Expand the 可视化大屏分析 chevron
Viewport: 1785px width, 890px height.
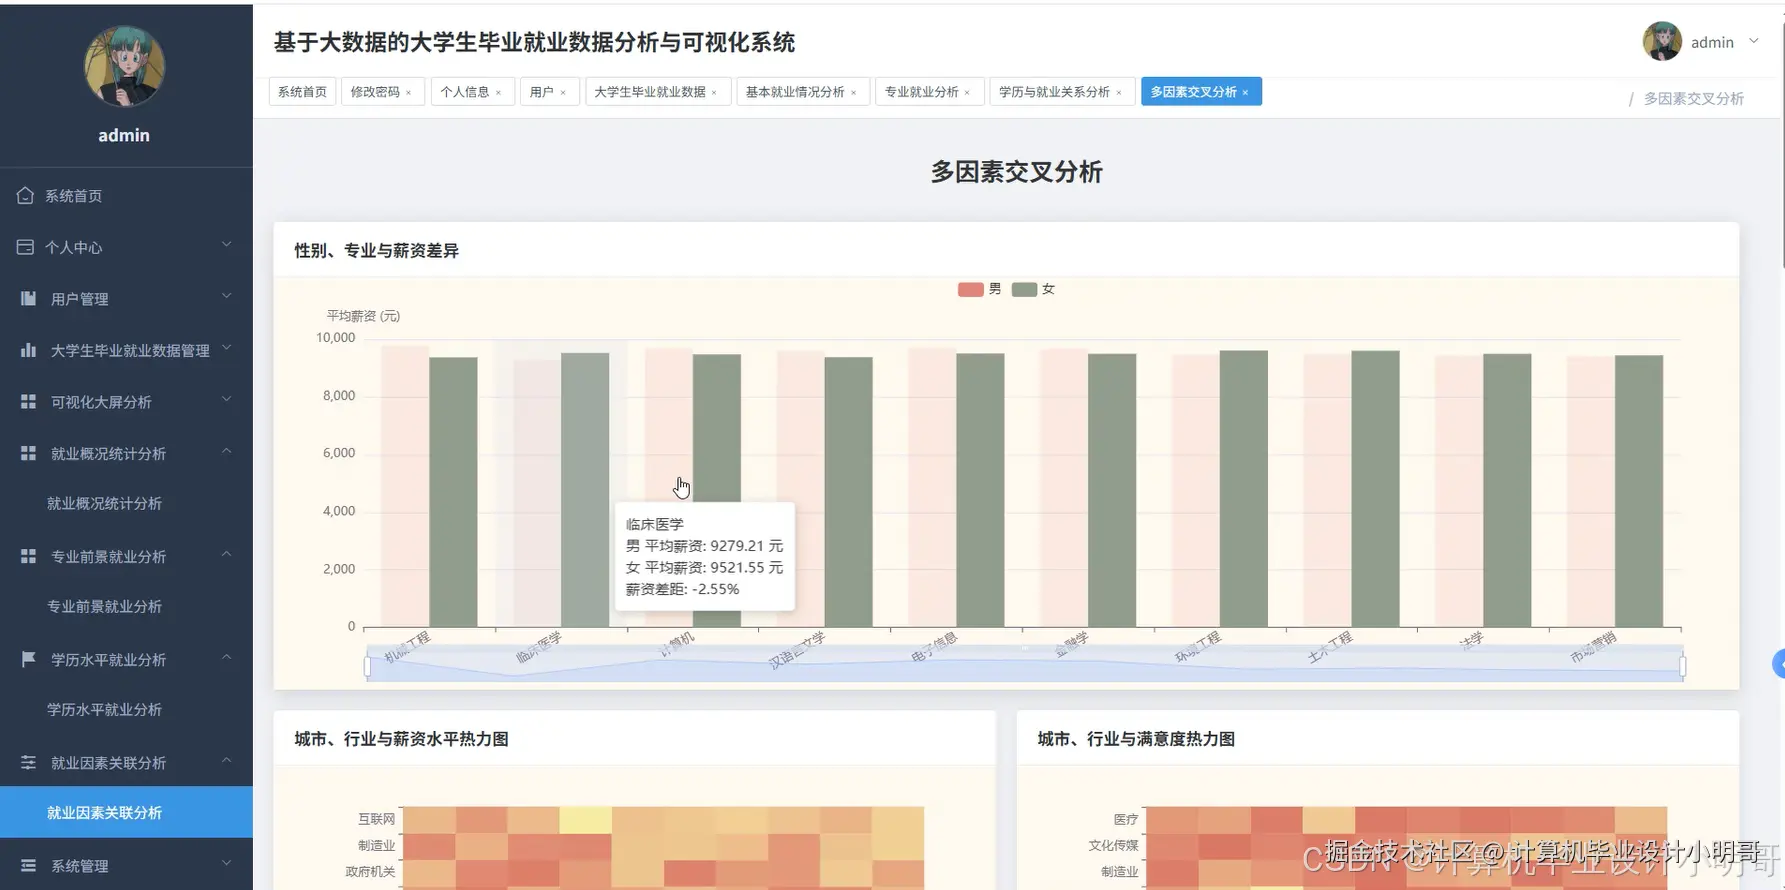click(x=227, y=399)
